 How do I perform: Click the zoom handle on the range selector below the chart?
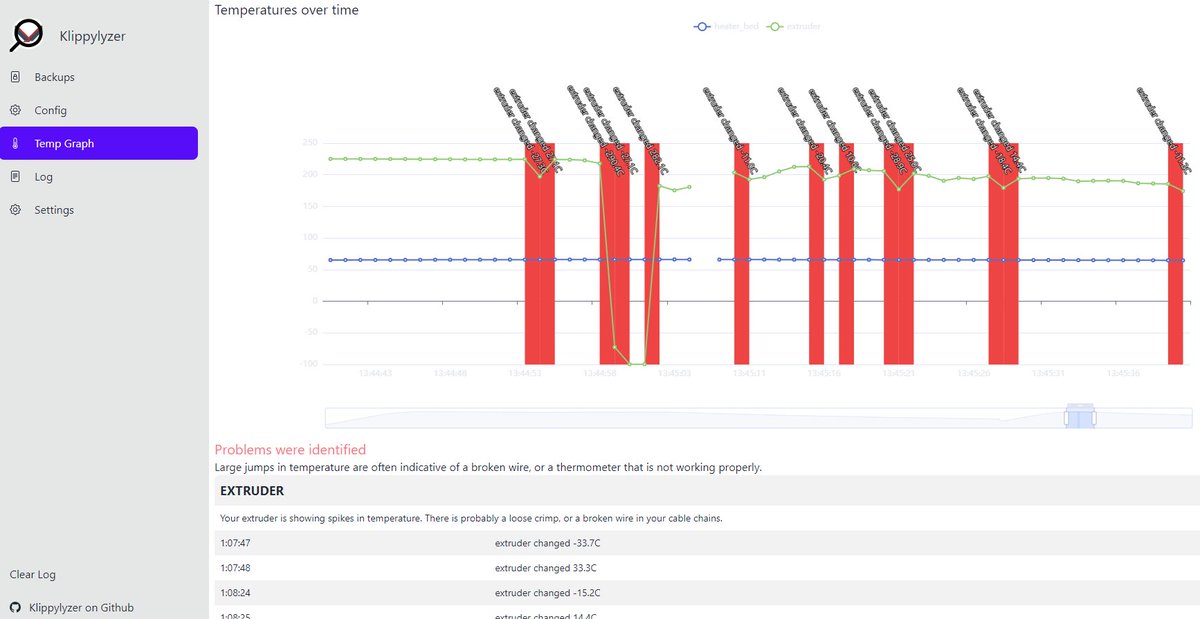click(1078, 415)
